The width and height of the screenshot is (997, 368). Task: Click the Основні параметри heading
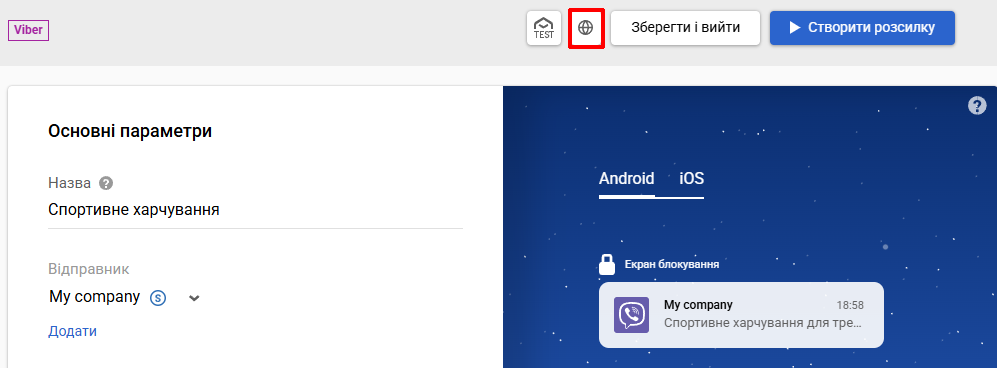(x=130, y=132)
